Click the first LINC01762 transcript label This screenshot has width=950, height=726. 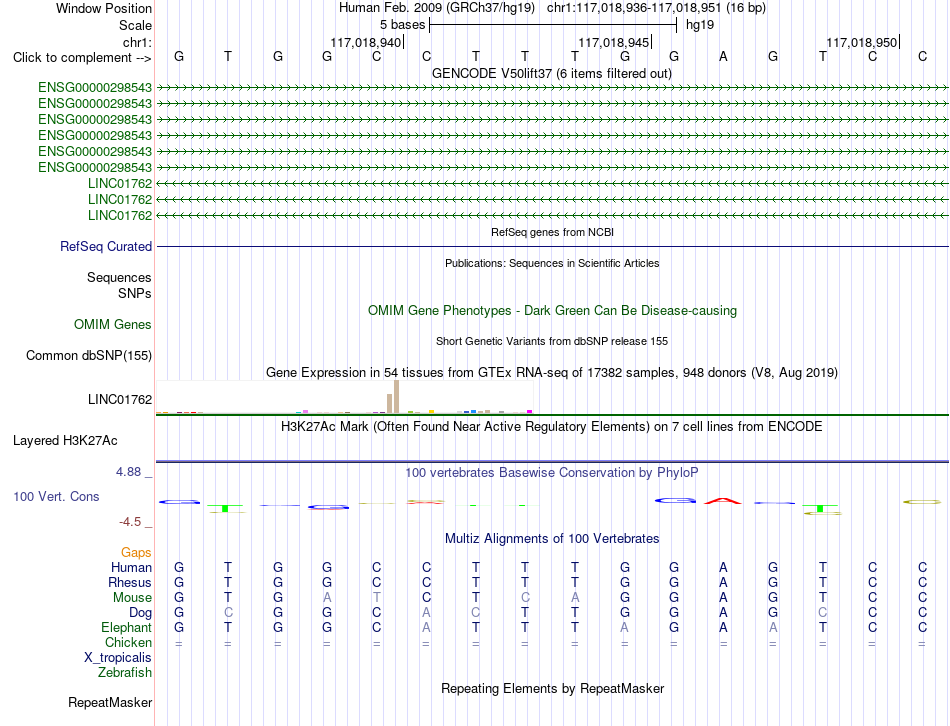pos(120,183)
